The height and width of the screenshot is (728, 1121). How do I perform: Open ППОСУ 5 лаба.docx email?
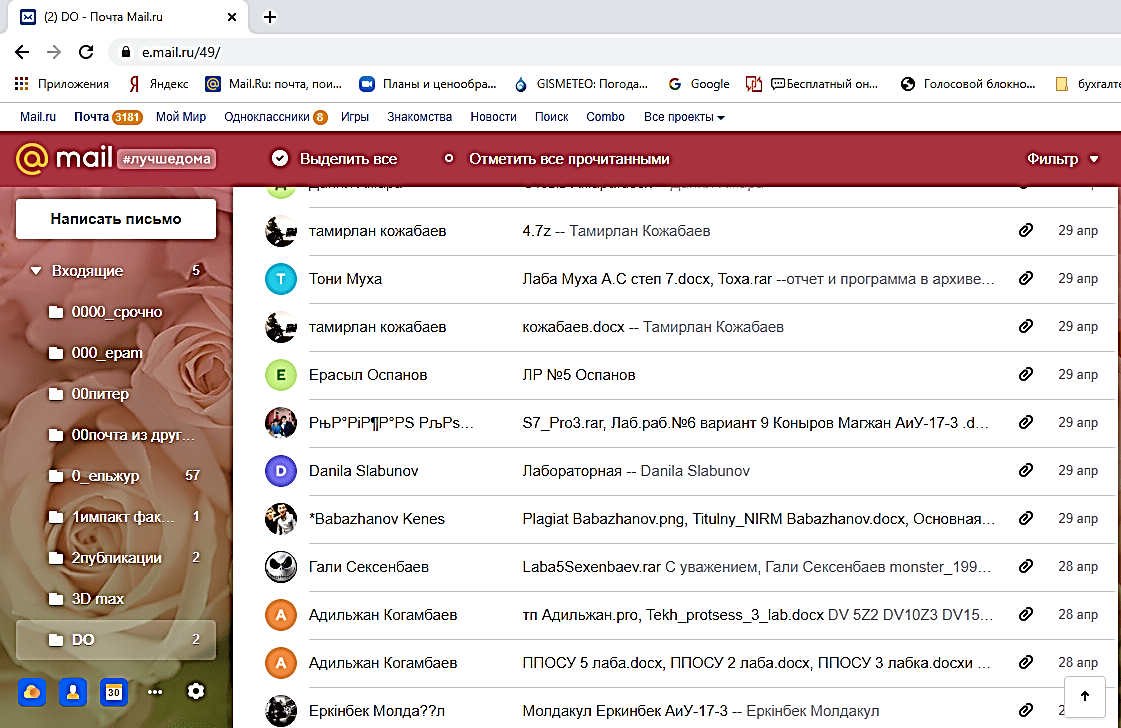pos(676,663)
